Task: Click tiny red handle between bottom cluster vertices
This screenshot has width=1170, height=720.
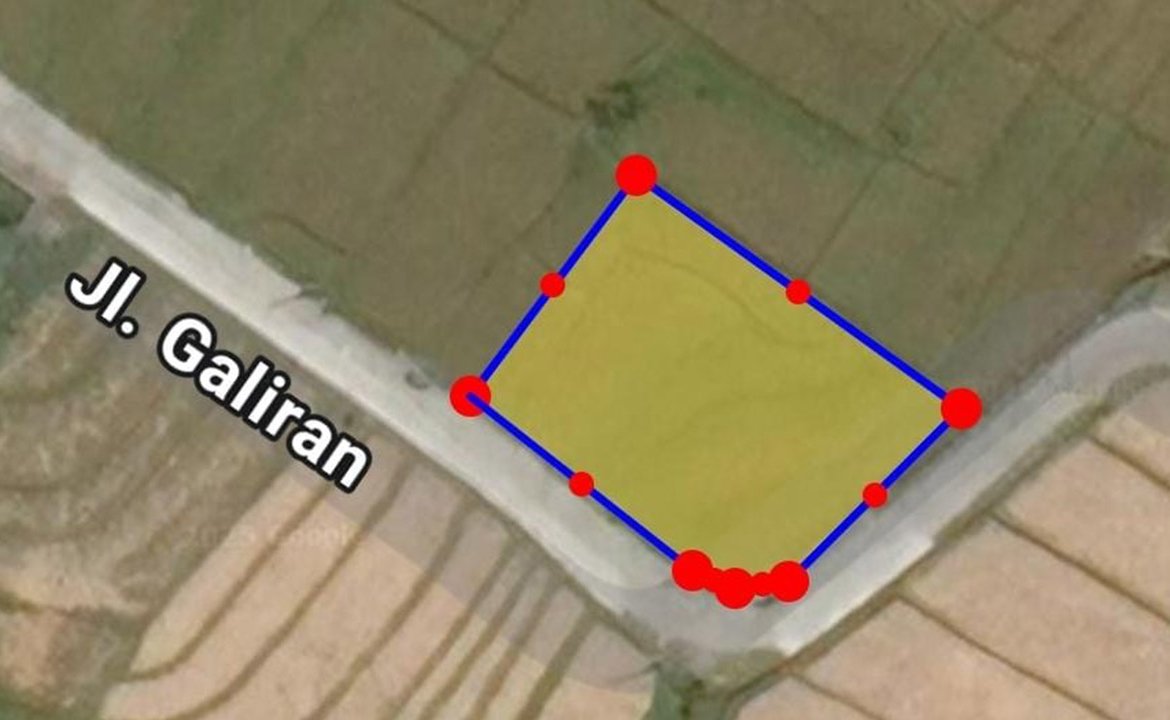Action: [762, 583]
